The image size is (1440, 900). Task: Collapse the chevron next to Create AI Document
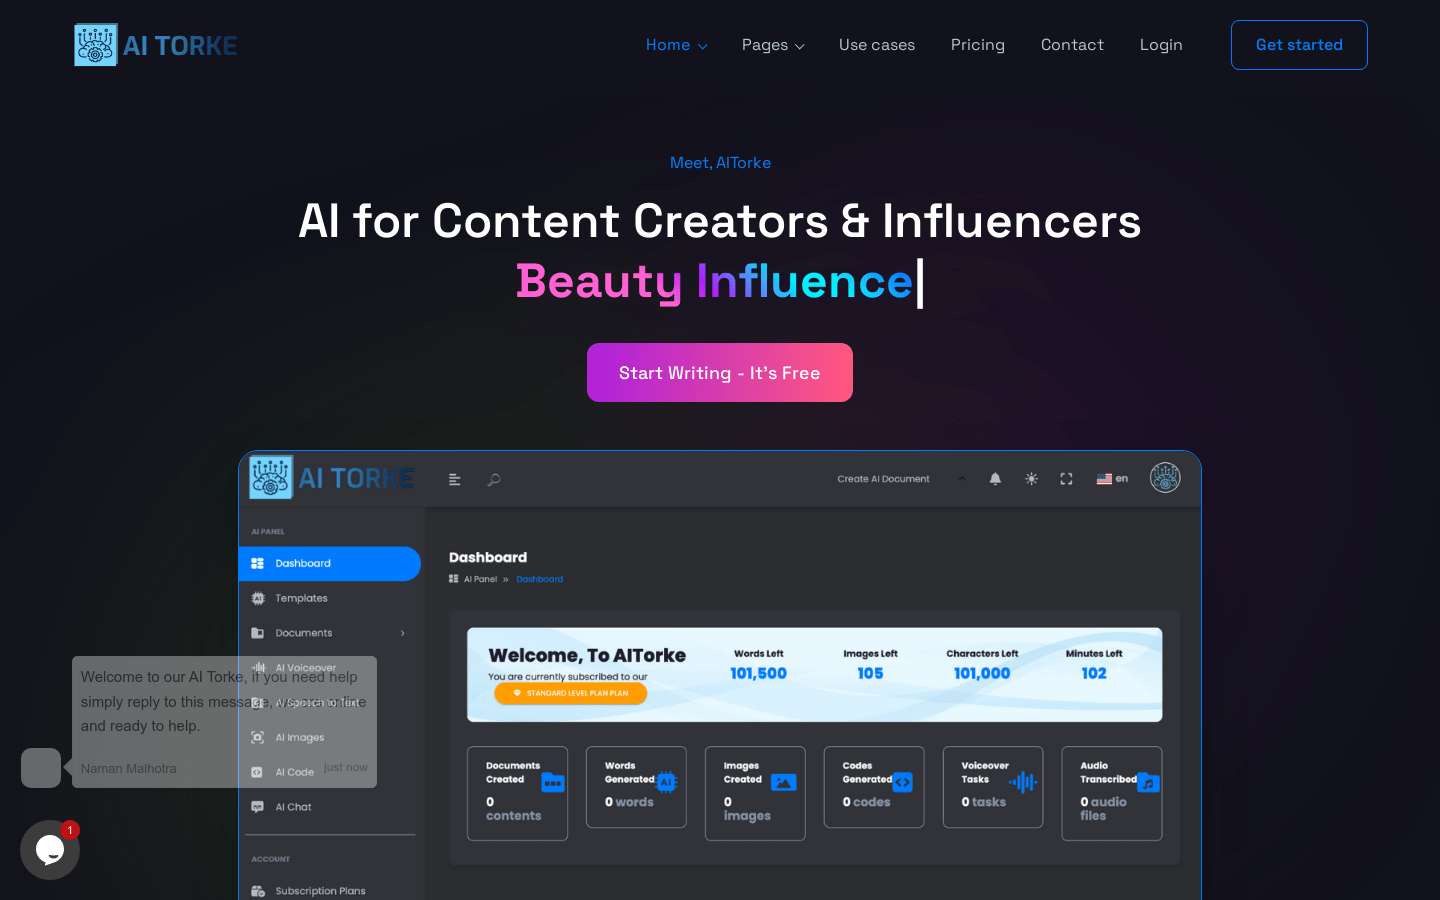point(962,479)
